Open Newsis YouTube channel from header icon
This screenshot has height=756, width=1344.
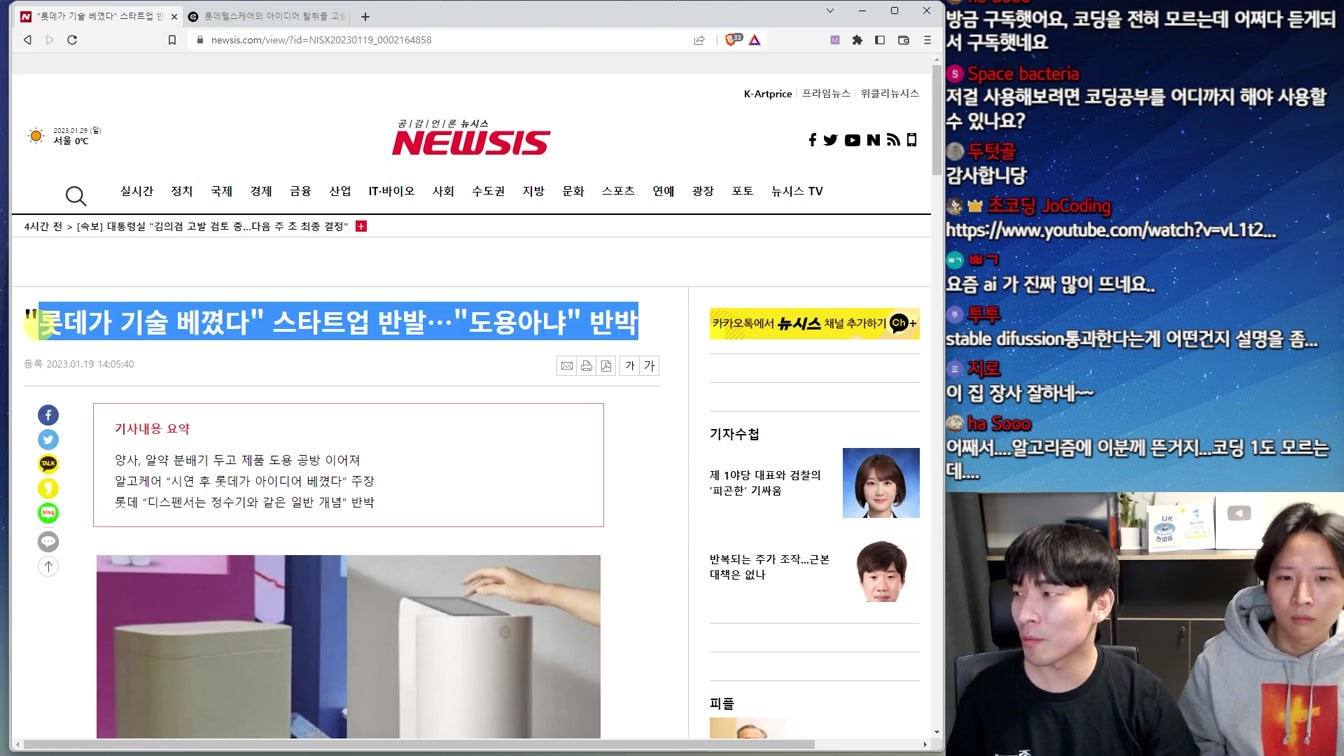click(x=852, y=141)
